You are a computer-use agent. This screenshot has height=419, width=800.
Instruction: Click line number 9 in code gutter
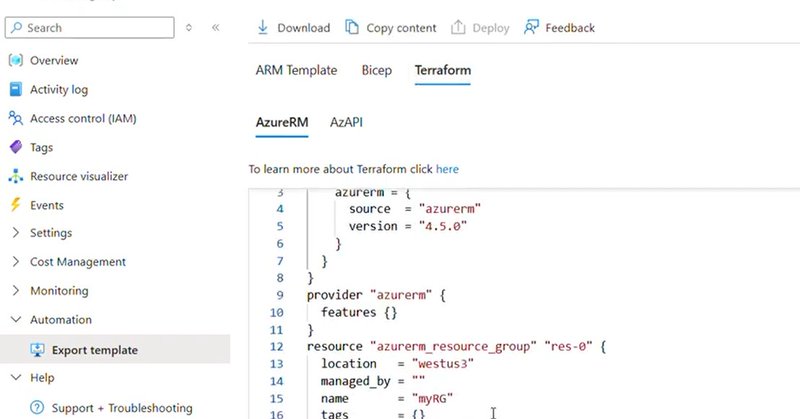280,295
